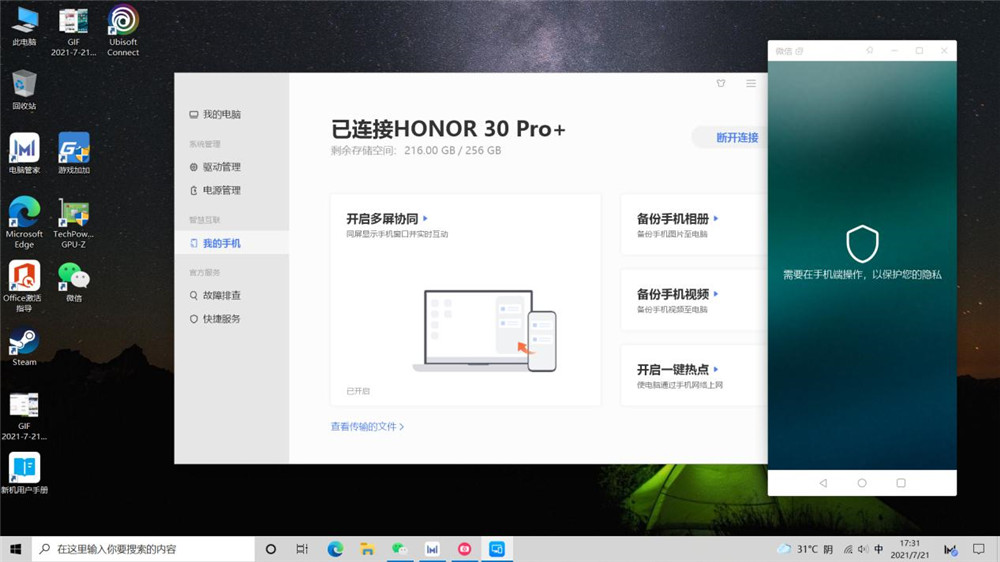Click 备份手机视频 card

tap(694, 300)
